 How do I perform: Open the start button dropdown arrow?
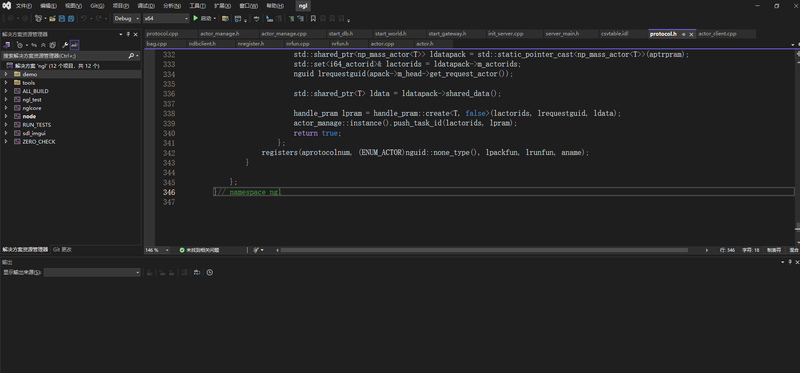[x=215, y=18]
